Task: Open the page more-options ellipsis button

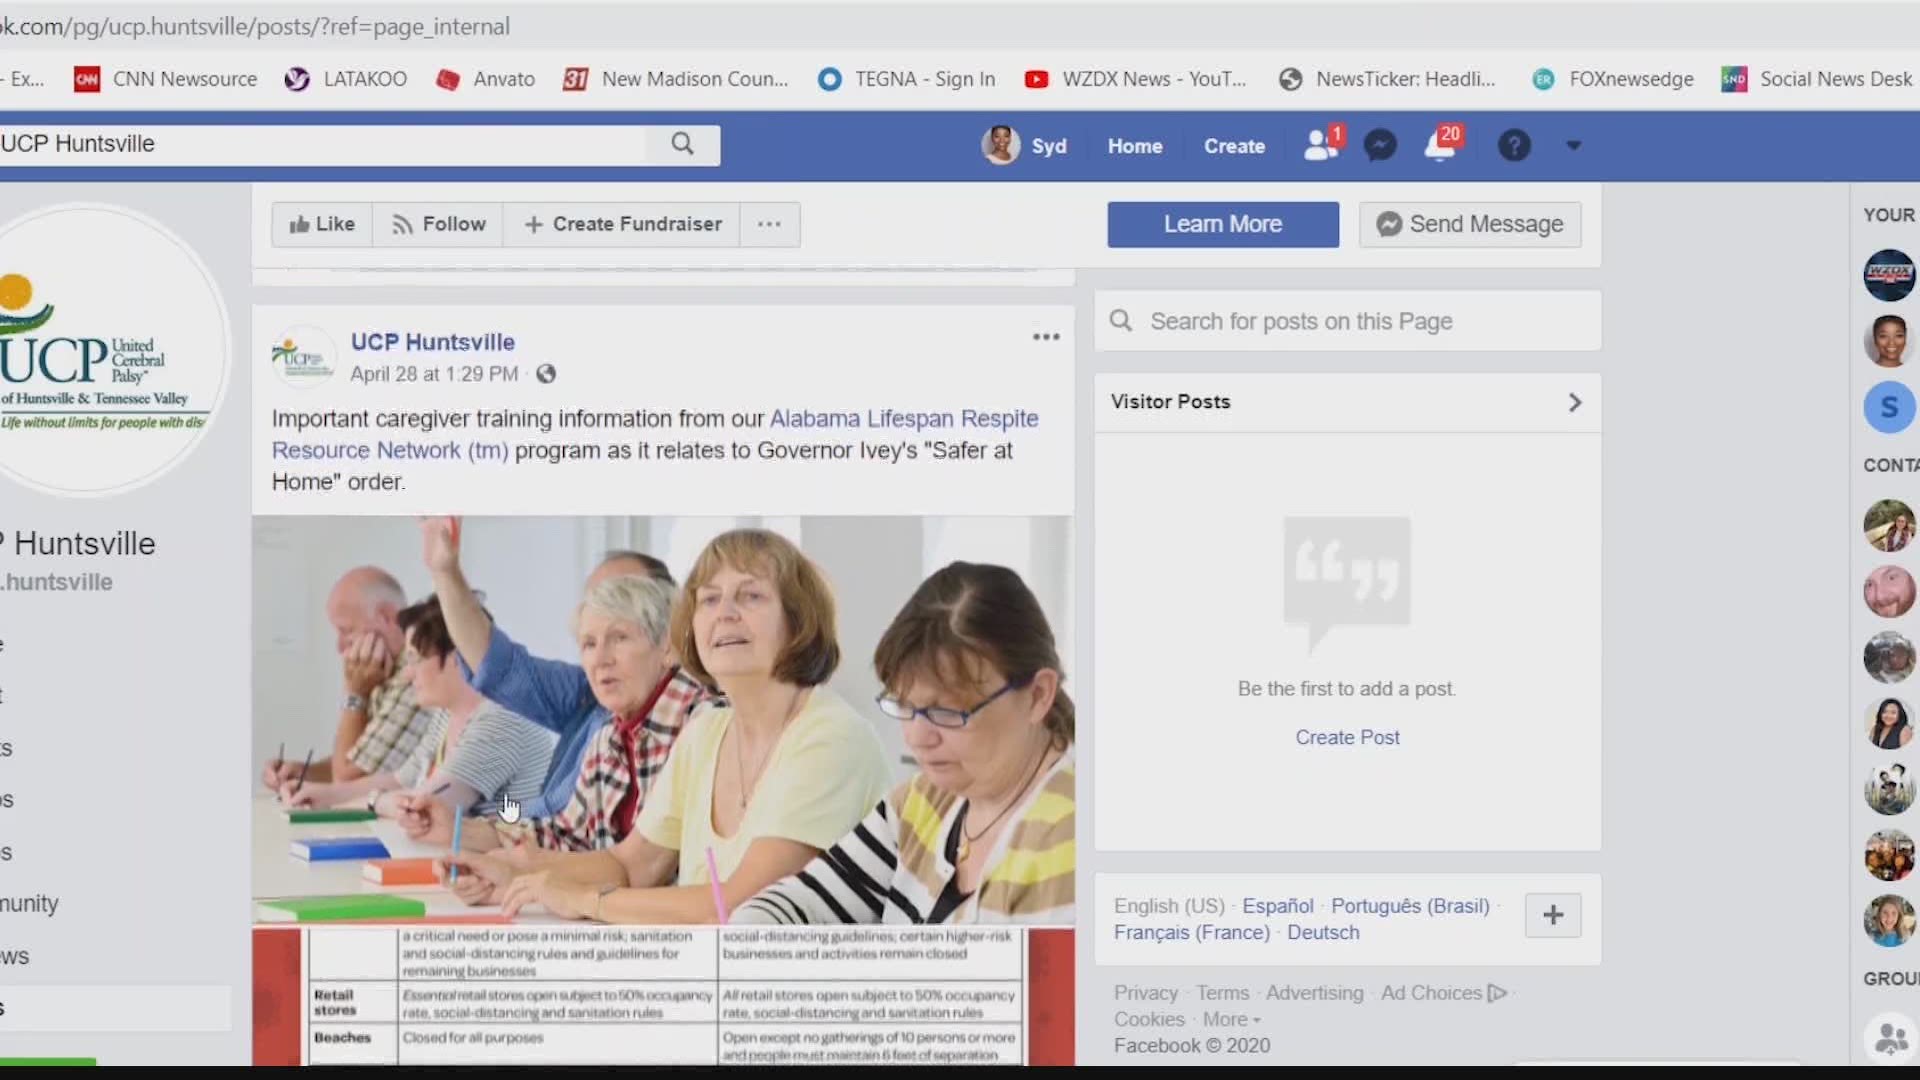Action: (x=769, y=224)
